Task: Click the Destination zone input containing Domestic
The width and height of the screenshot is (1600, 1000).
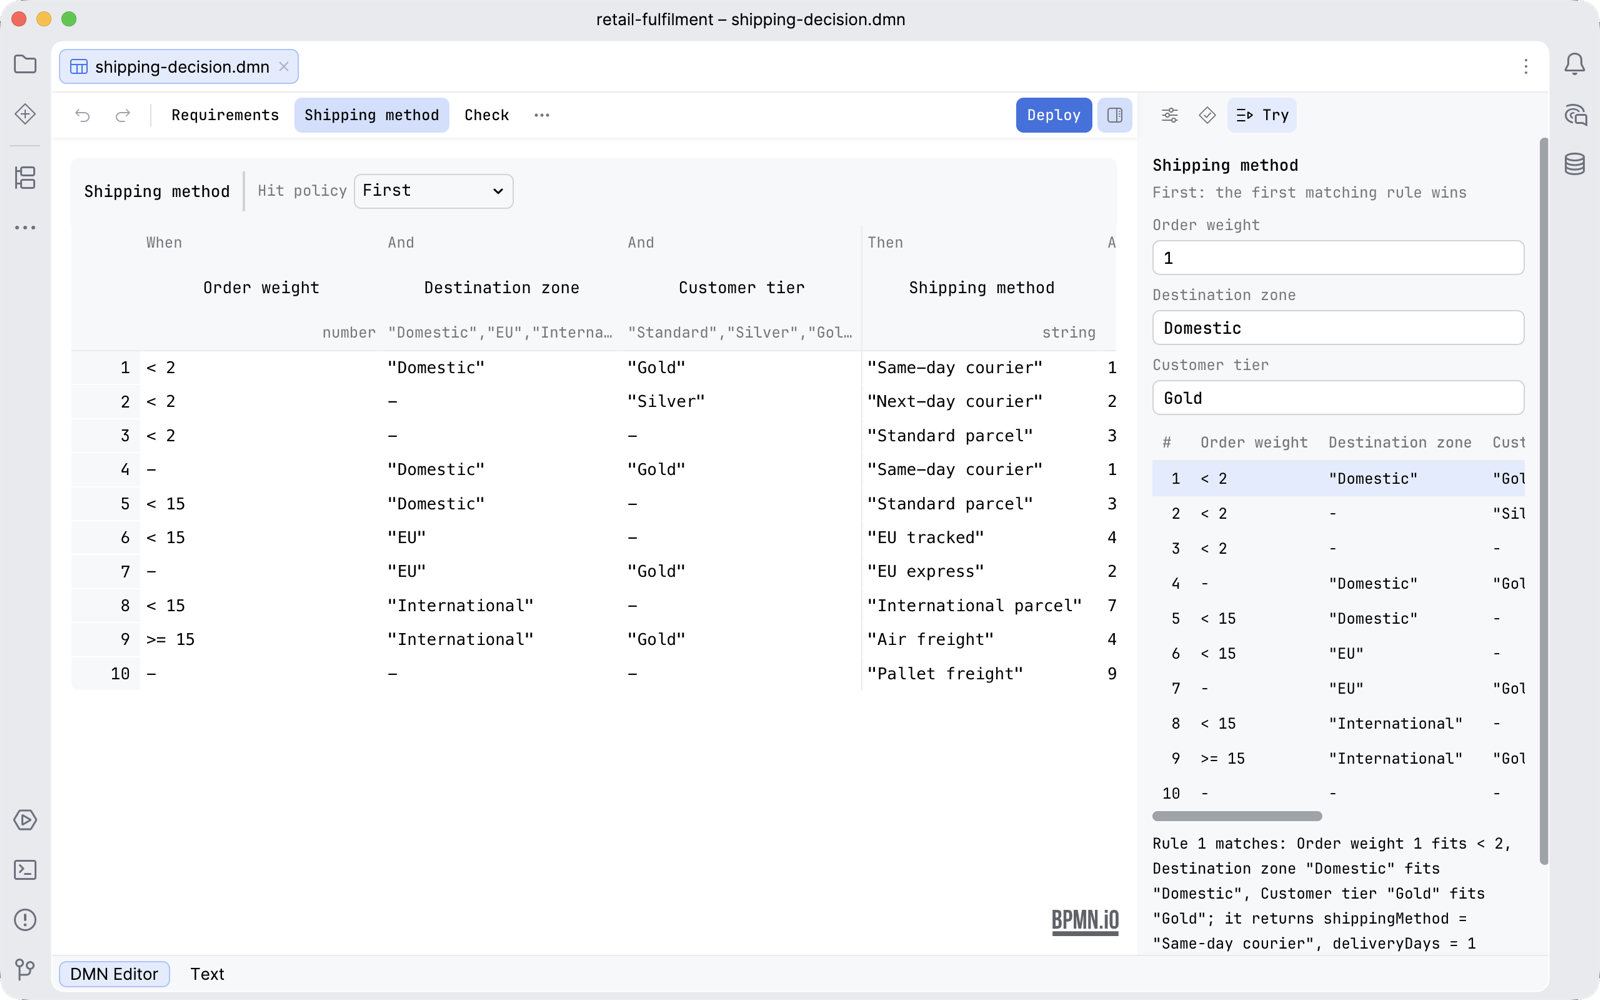Action: [x=1338, y=328]
